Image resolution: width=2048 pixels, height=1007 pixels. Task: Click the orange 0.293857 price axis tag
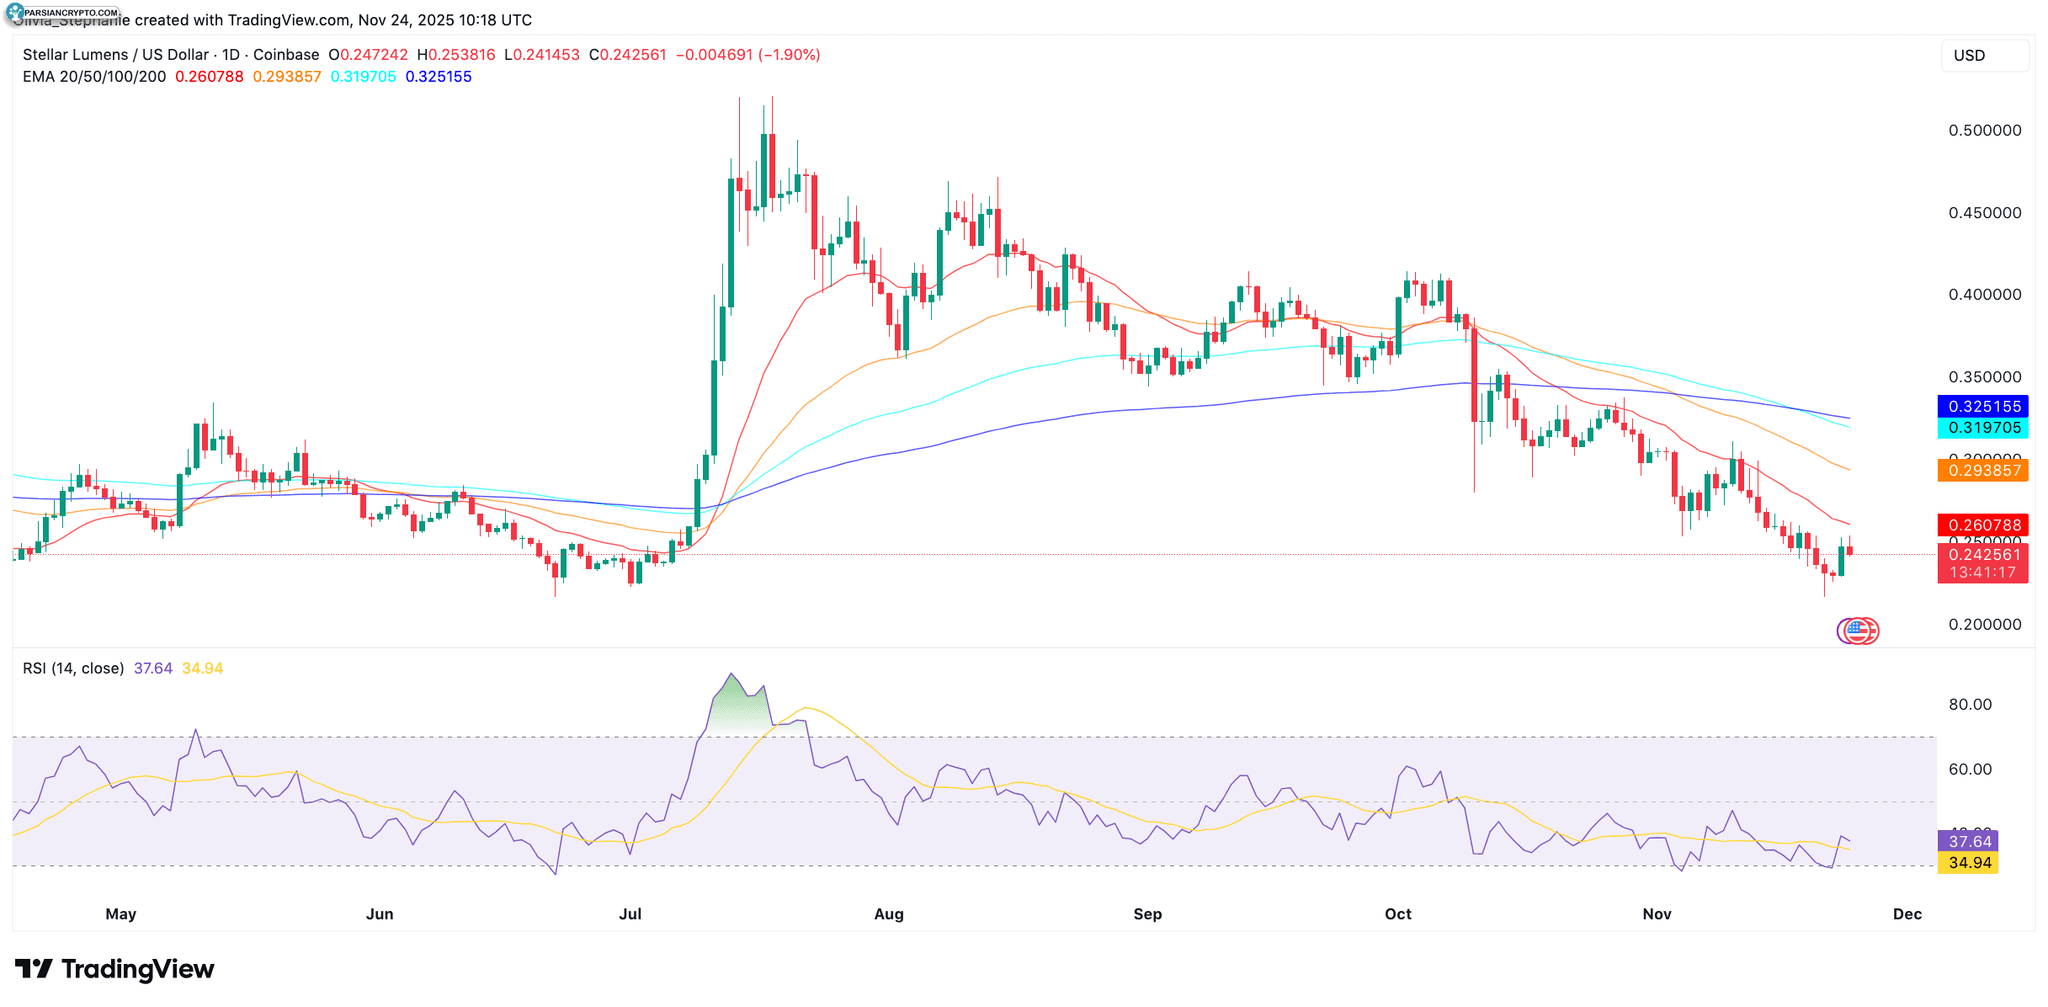tap(1983, 471)
